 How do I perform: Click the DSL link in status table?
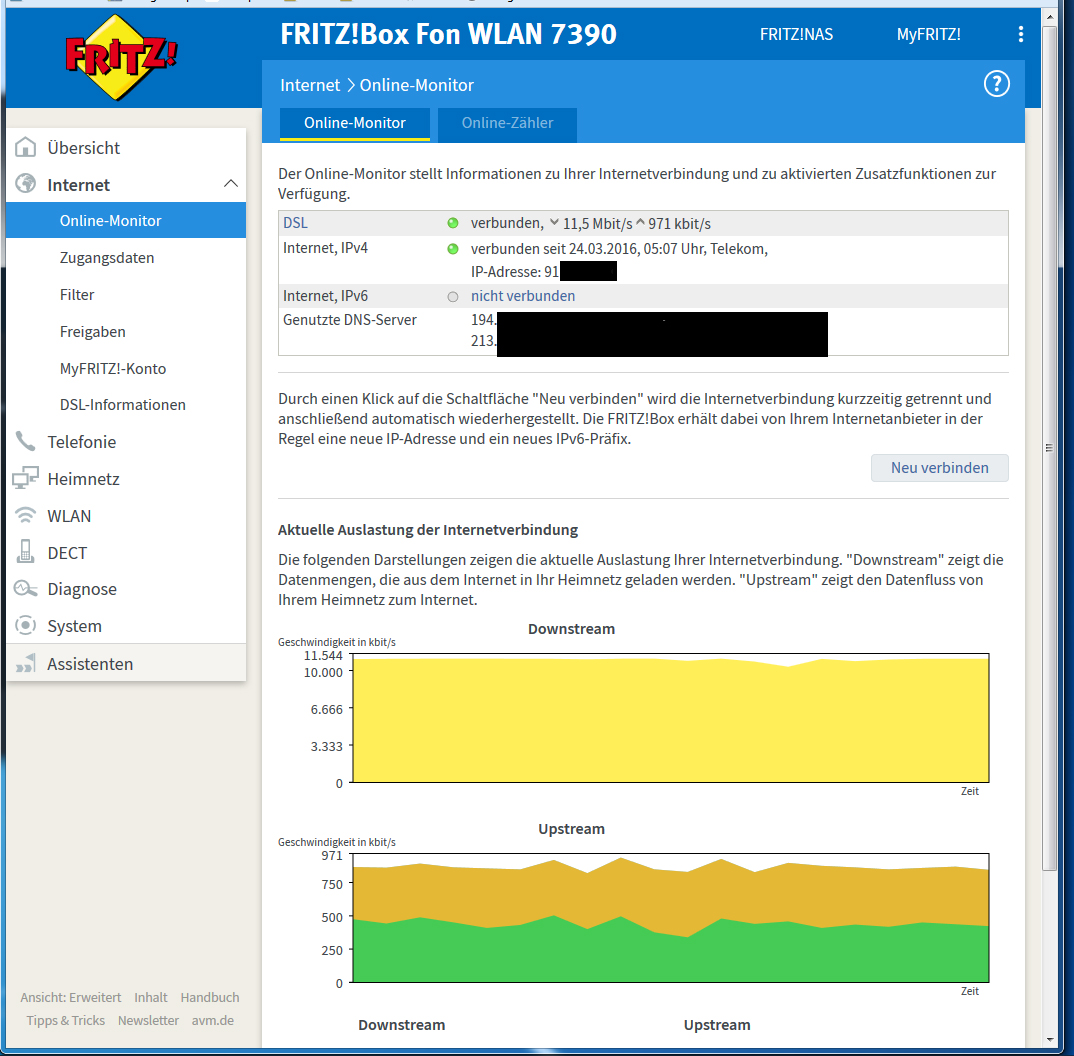295,223
